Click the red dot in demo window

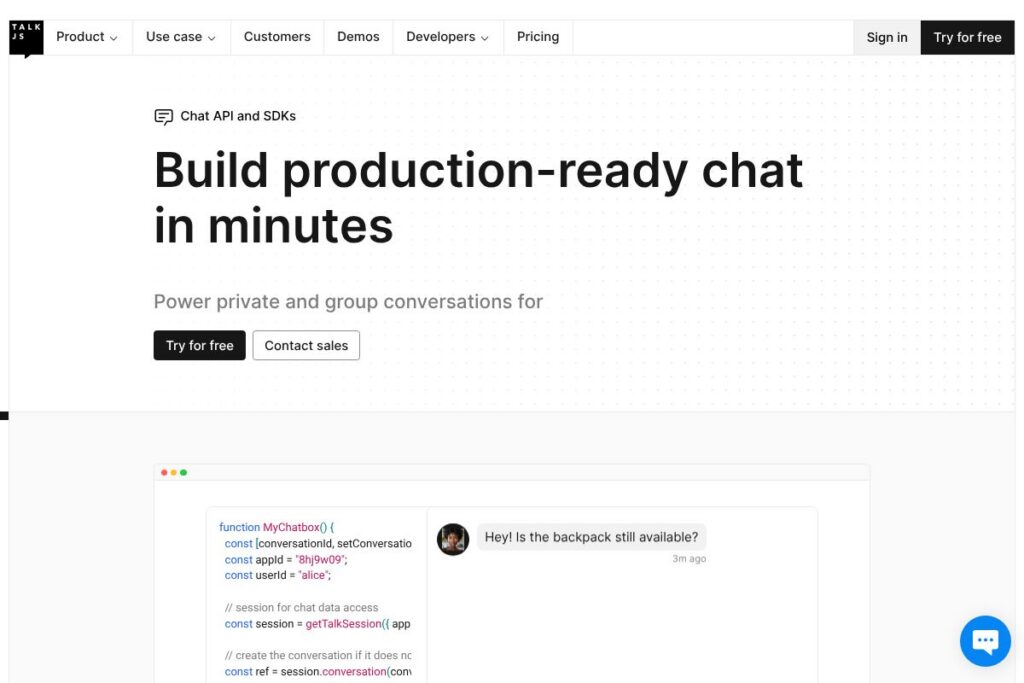(x=164, y=473)
